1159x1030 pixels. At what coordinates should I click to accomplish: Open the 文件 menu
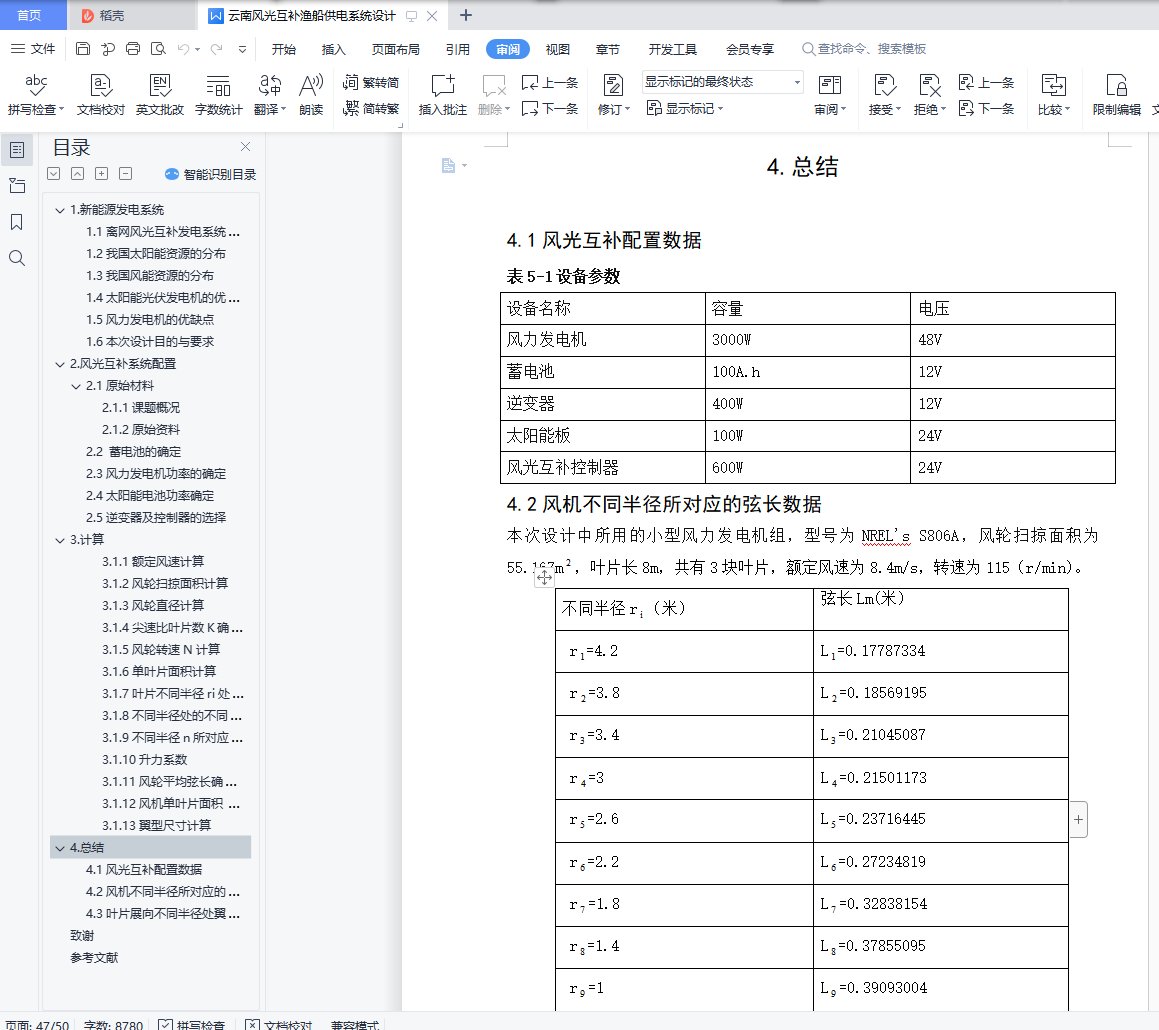pyautogui.click(x=33, y=49)
